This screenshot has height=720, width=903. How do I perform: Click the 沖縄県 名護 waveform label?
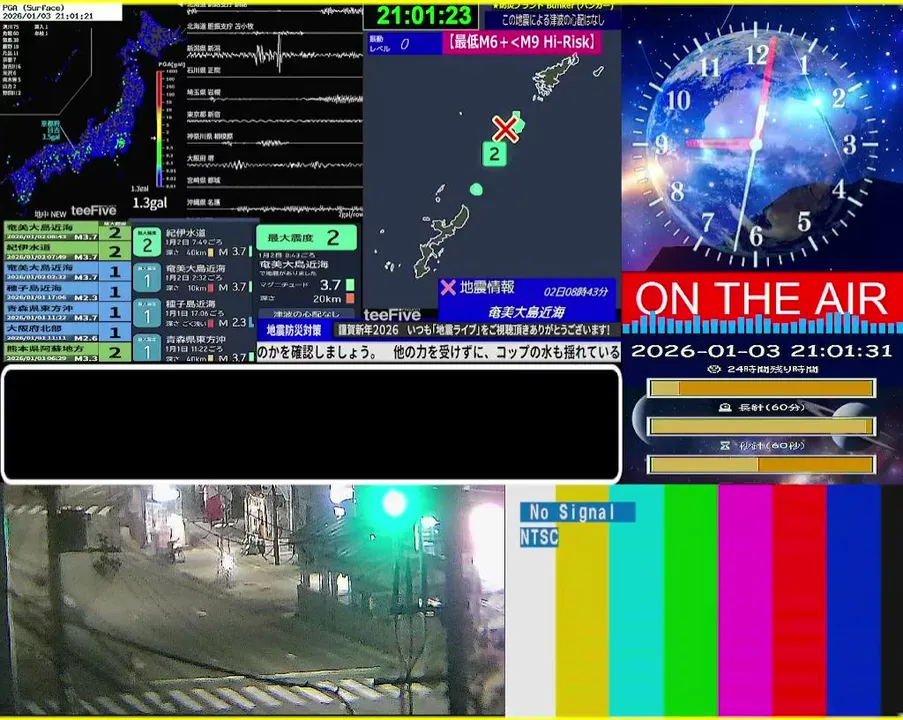pos(203,202)
